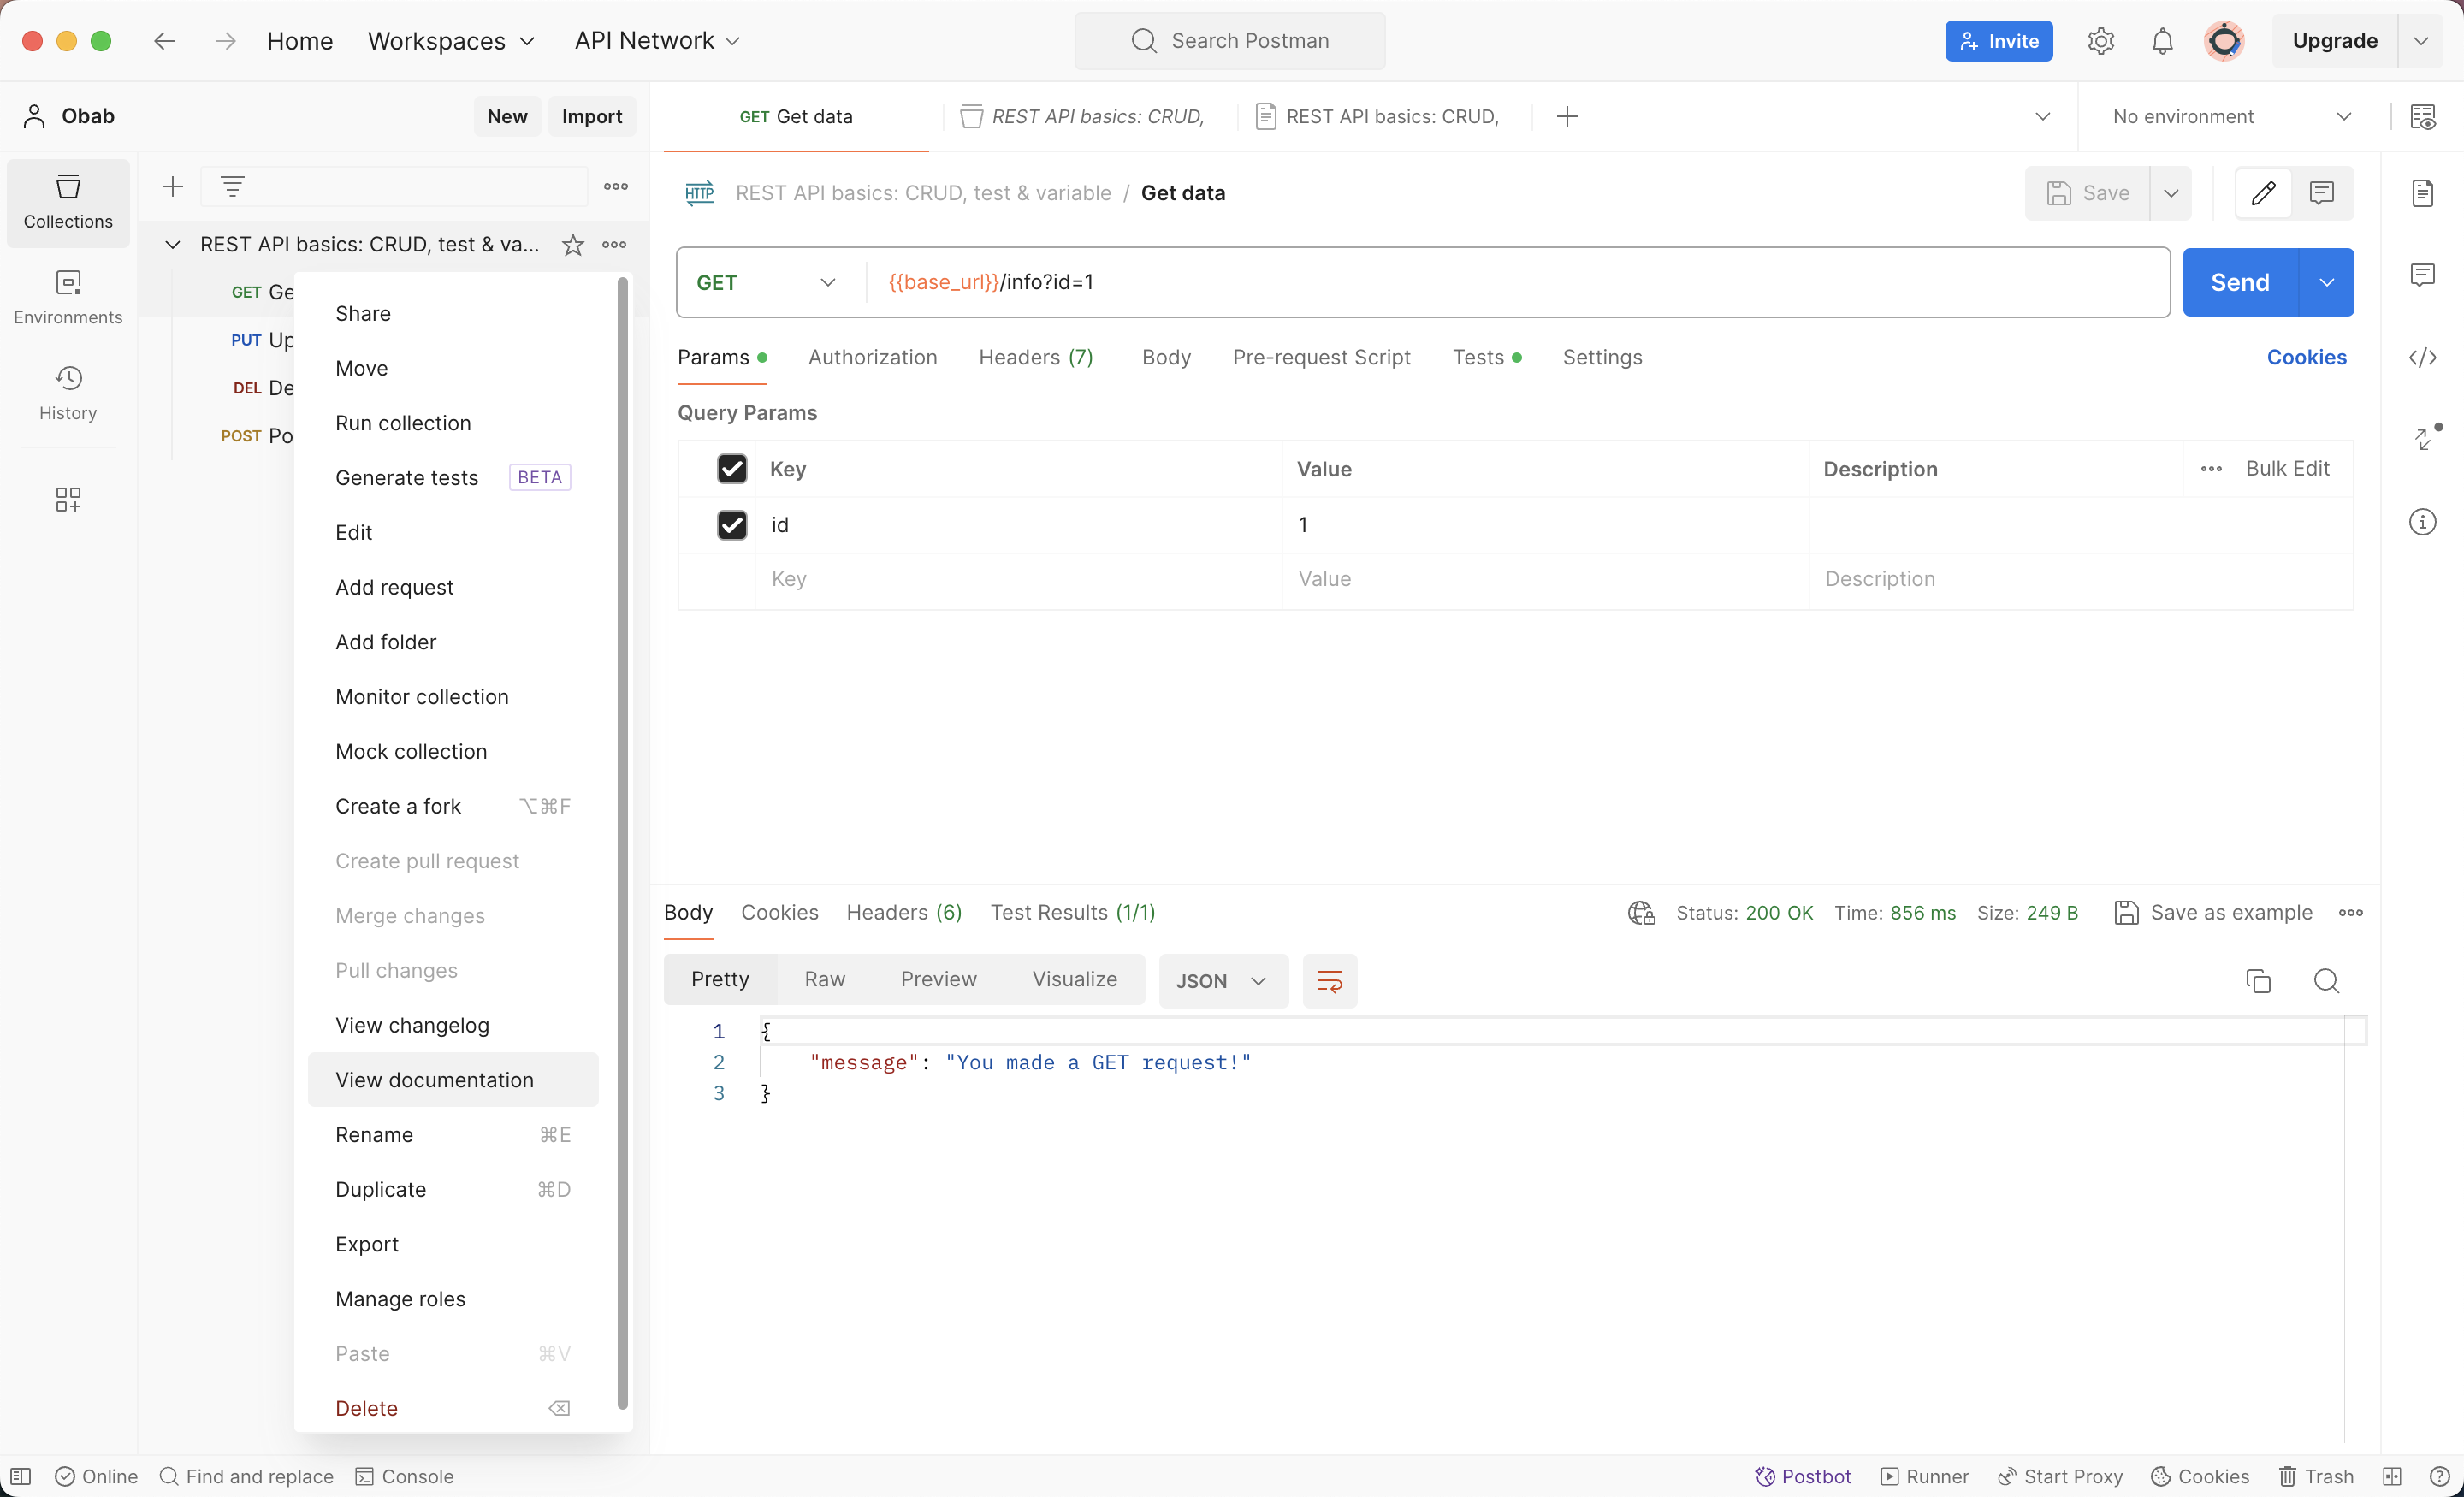Open the code snippet icon
Screen dimensions: 2464x1497
2423,357
